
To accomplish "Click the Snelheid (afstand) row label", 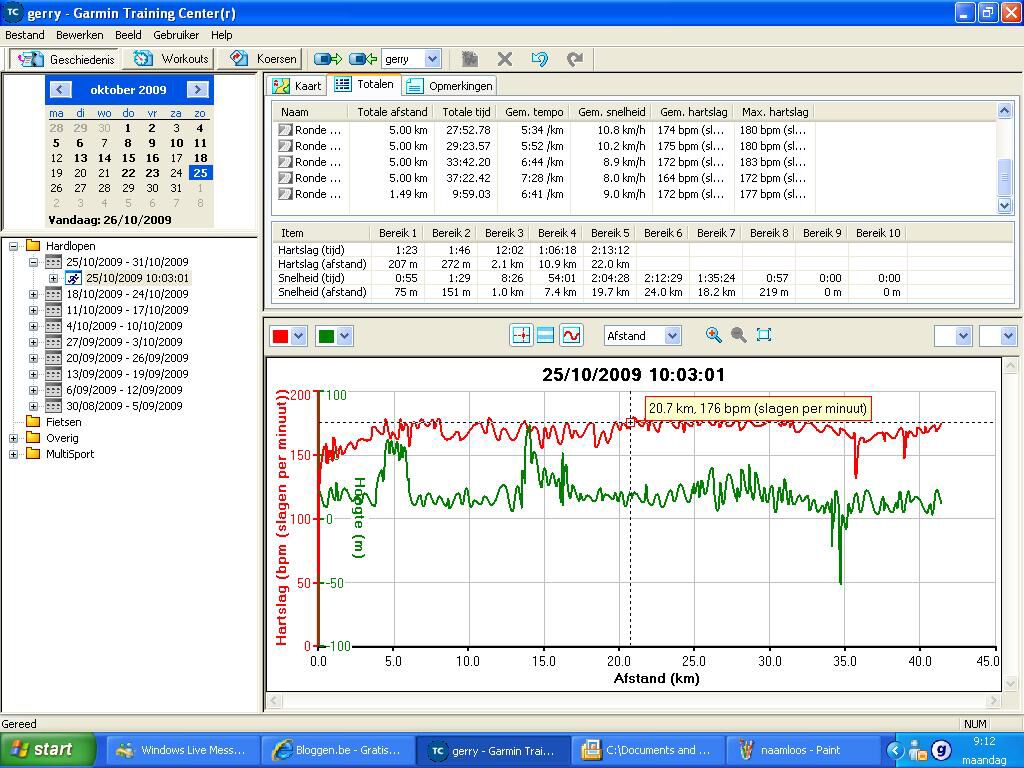I will pyautogui.click(x=322, y=293).
